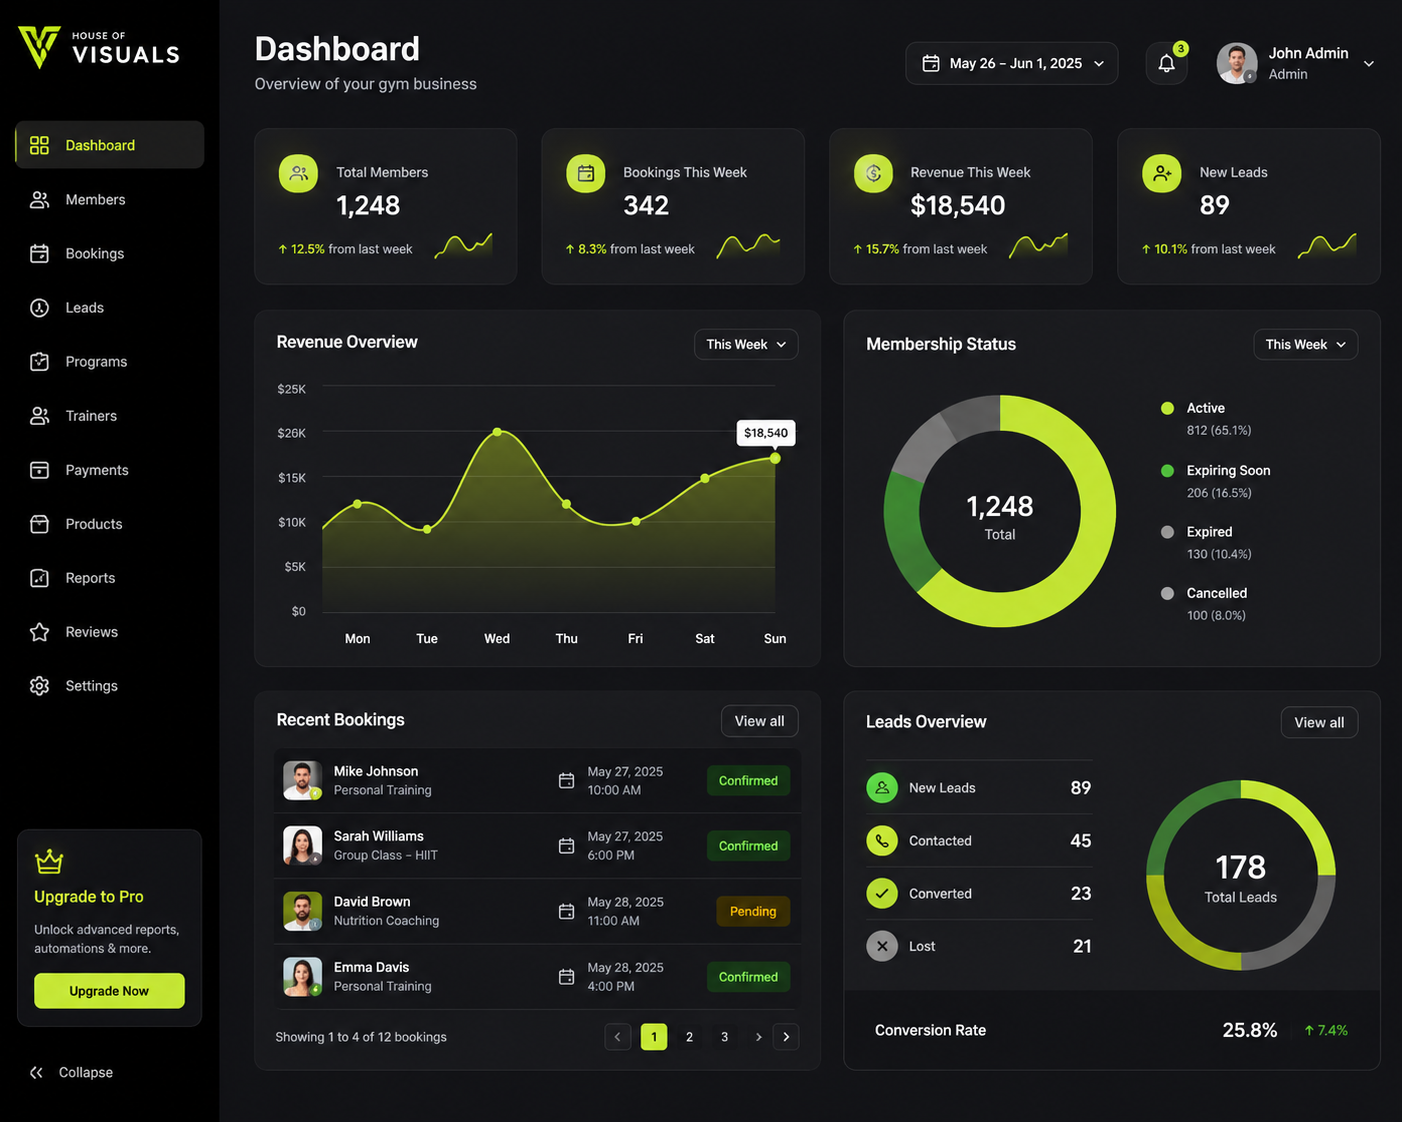Viewport: 1402px width, 1122px height.
Task: Go to bookings page 3
Action: (724, 1037)
